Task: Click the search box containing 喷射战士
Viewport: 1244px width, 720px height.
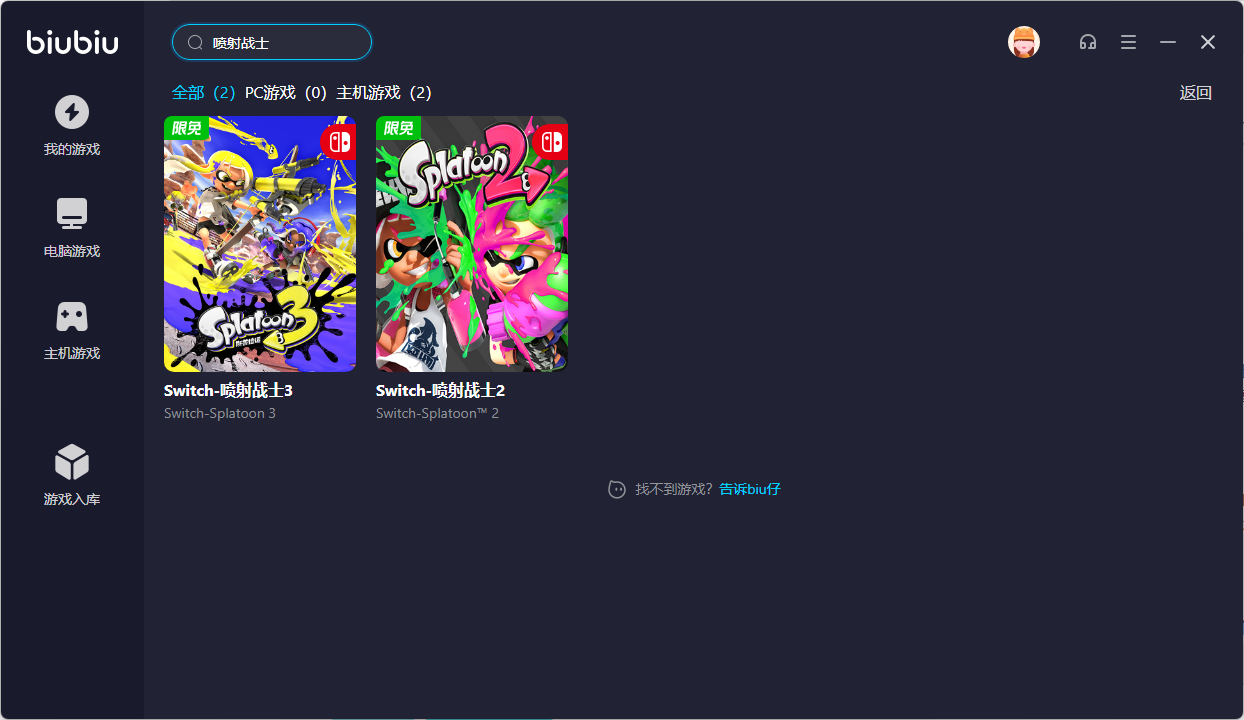Action: tap(272, 43)
